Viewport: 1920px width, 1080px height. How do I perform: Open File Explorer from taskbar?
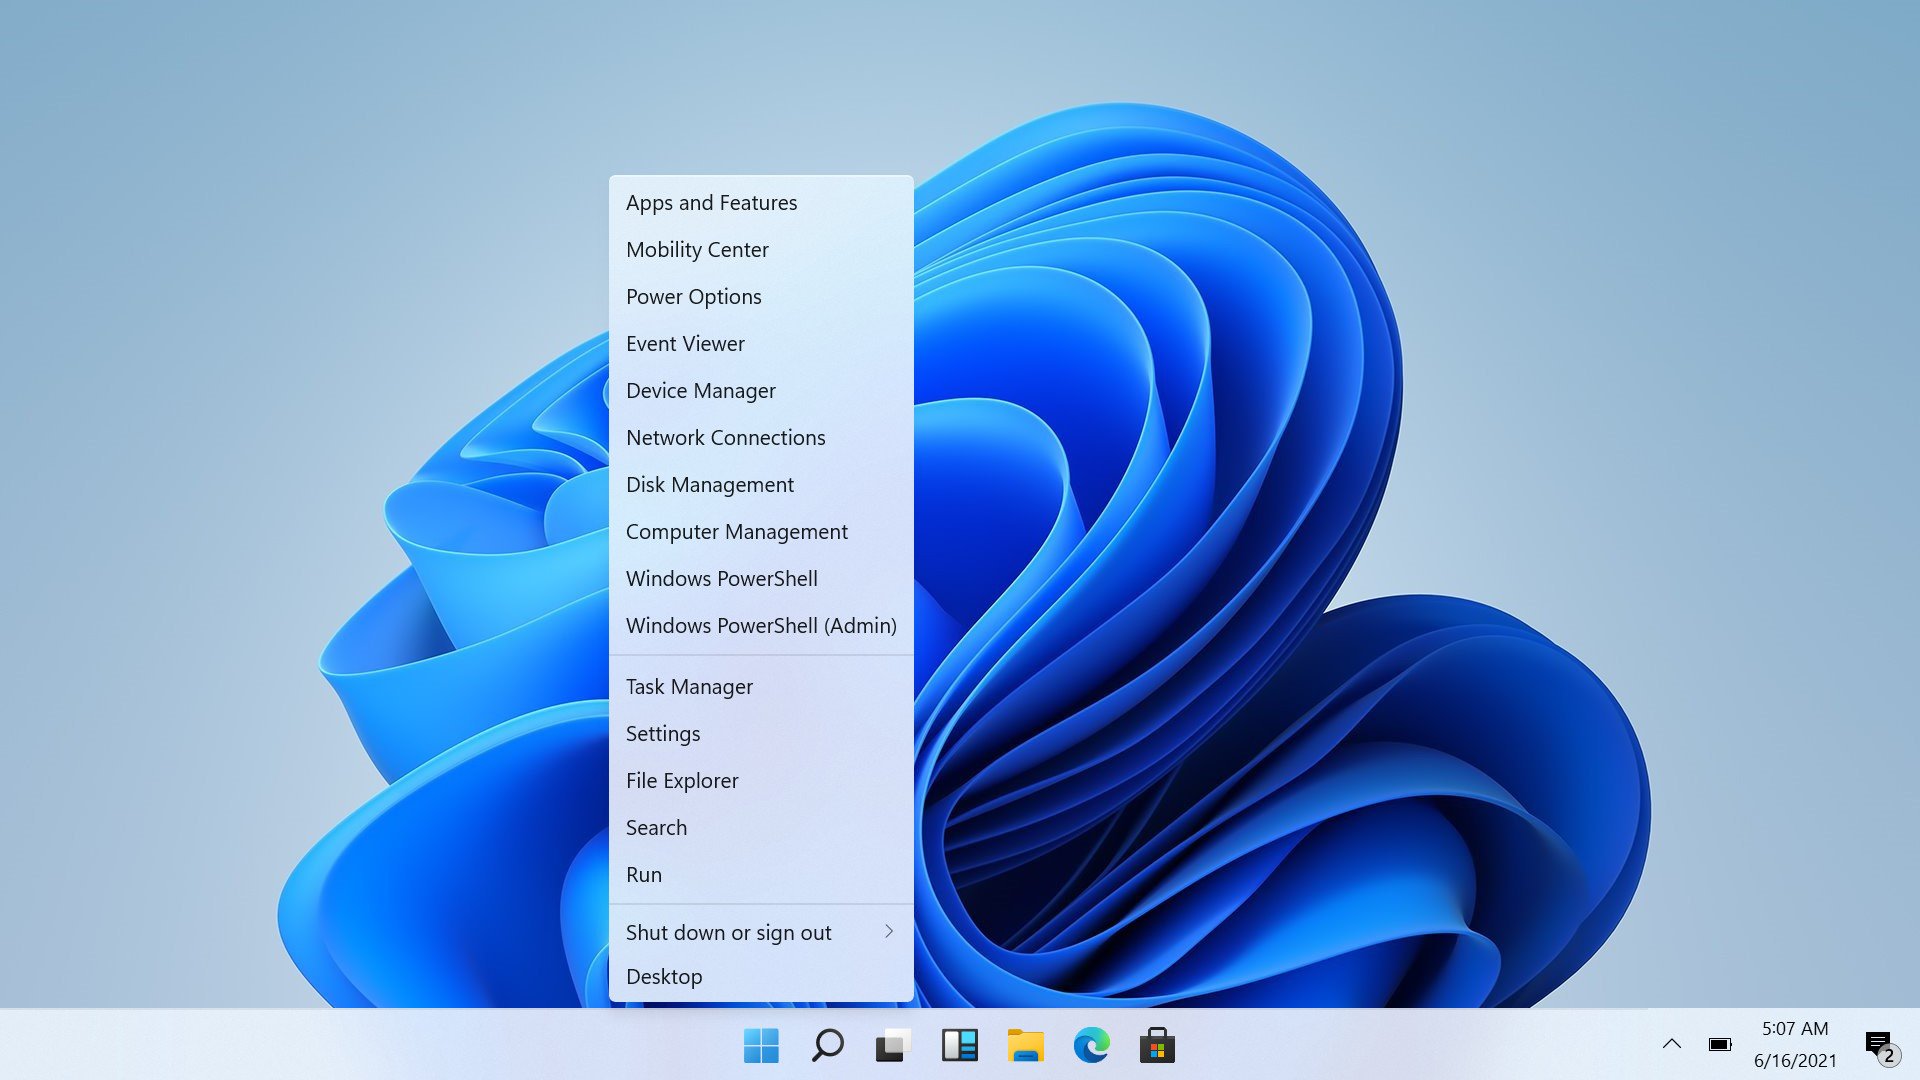point(1026,1044)
